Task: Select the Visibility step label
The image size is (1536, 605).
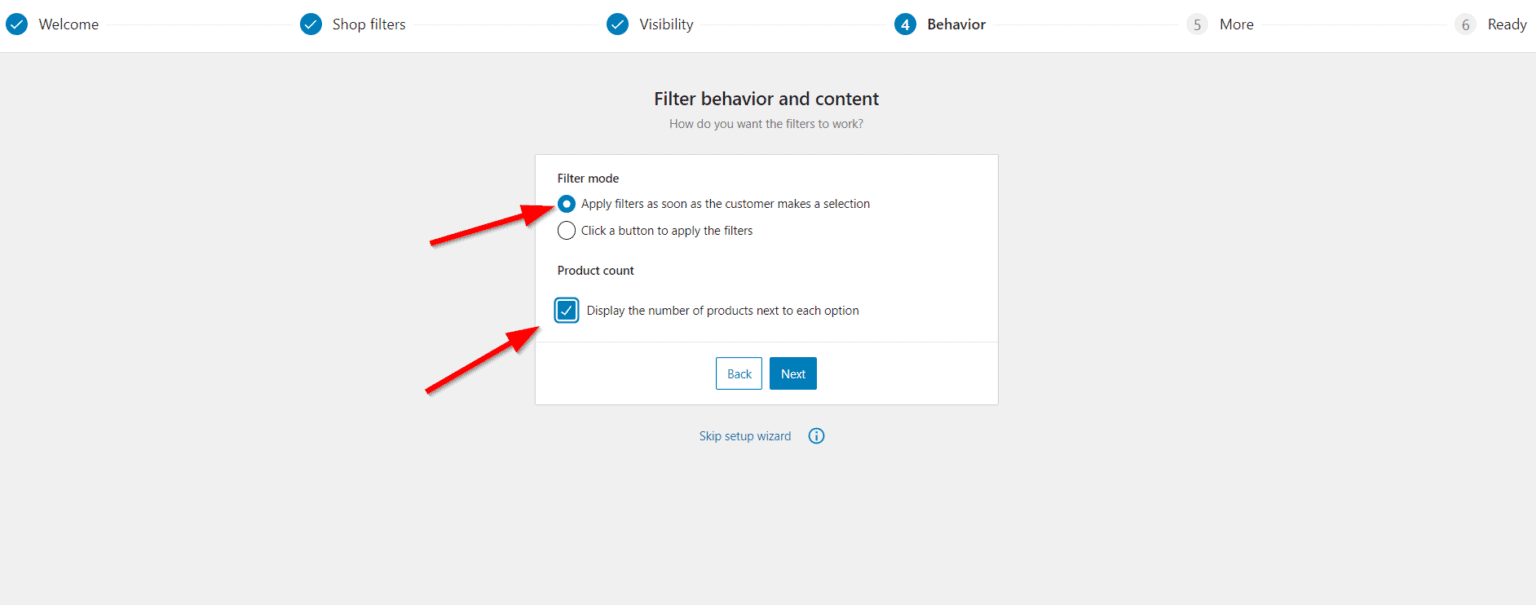Action: tap(667, 23)
